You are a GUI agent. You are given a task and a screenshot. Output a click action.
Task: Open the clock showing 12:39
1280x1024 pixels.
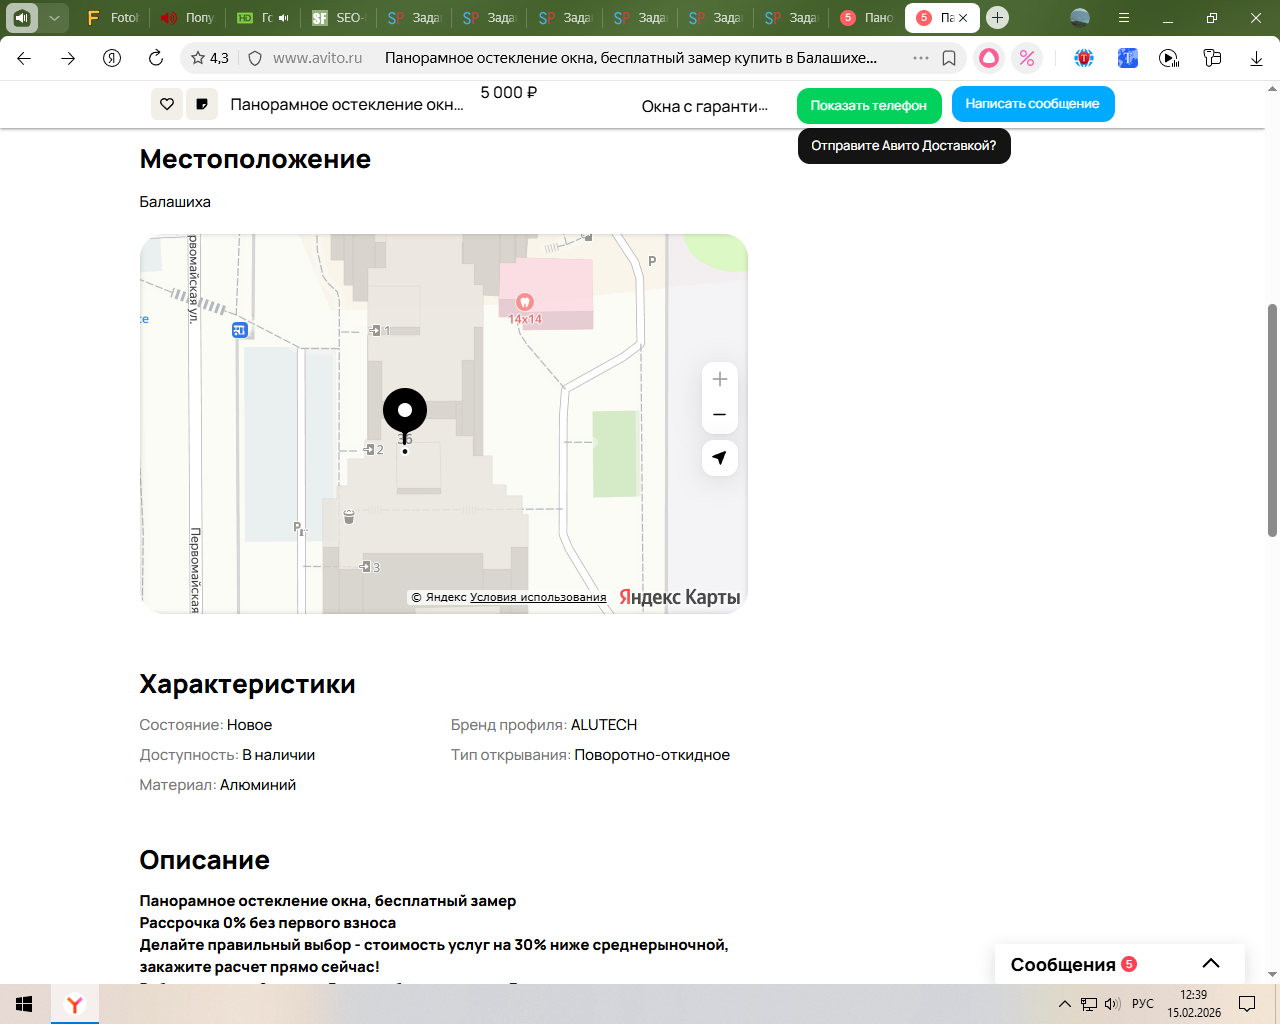coord(1194,1004)
